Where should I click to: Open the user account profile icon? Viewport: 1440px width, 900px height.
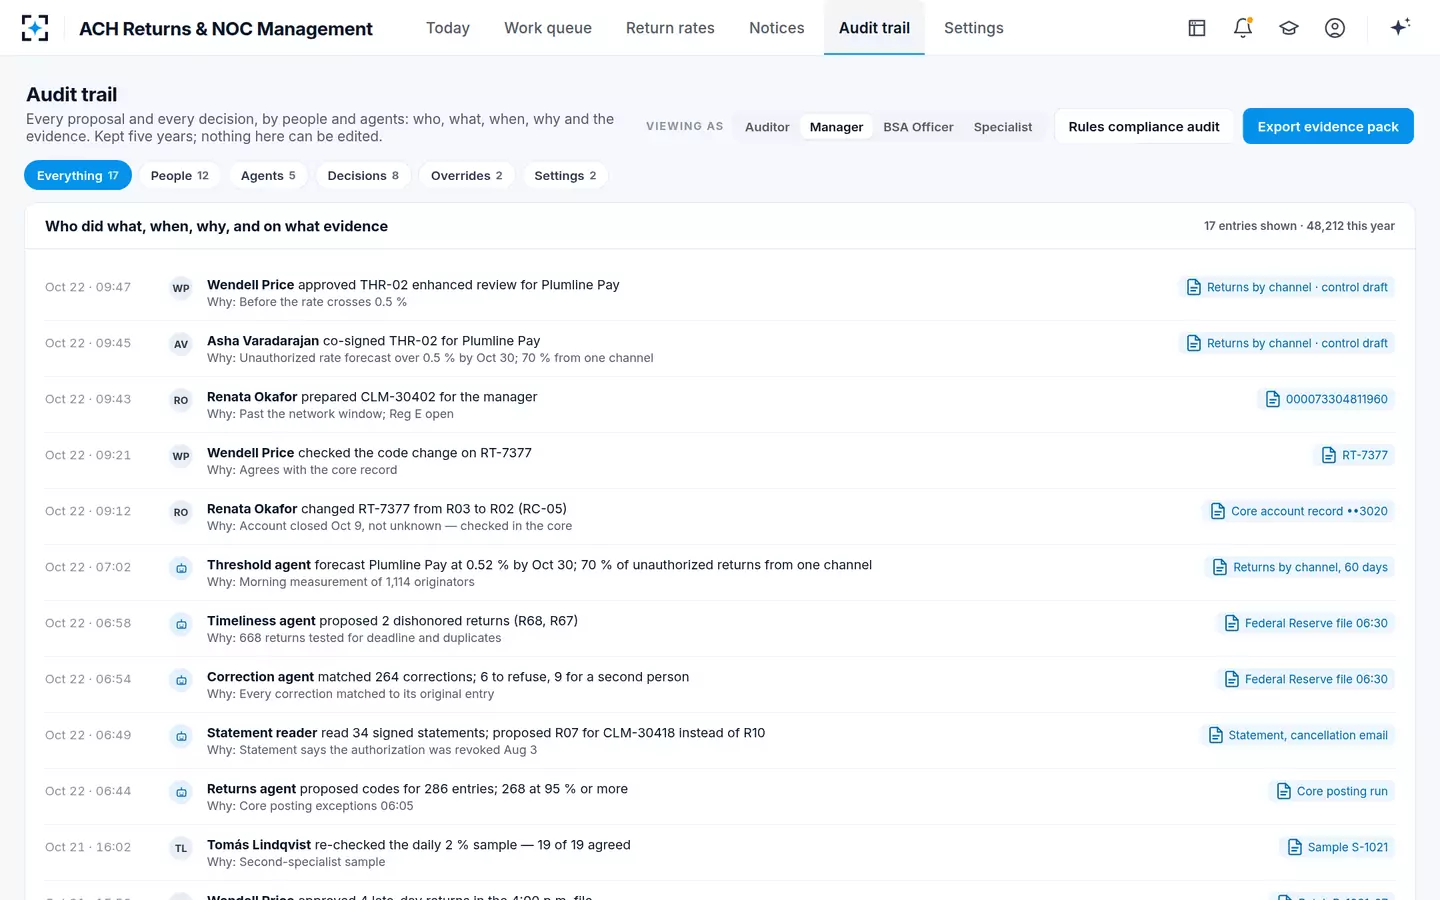pos(1335,28)
